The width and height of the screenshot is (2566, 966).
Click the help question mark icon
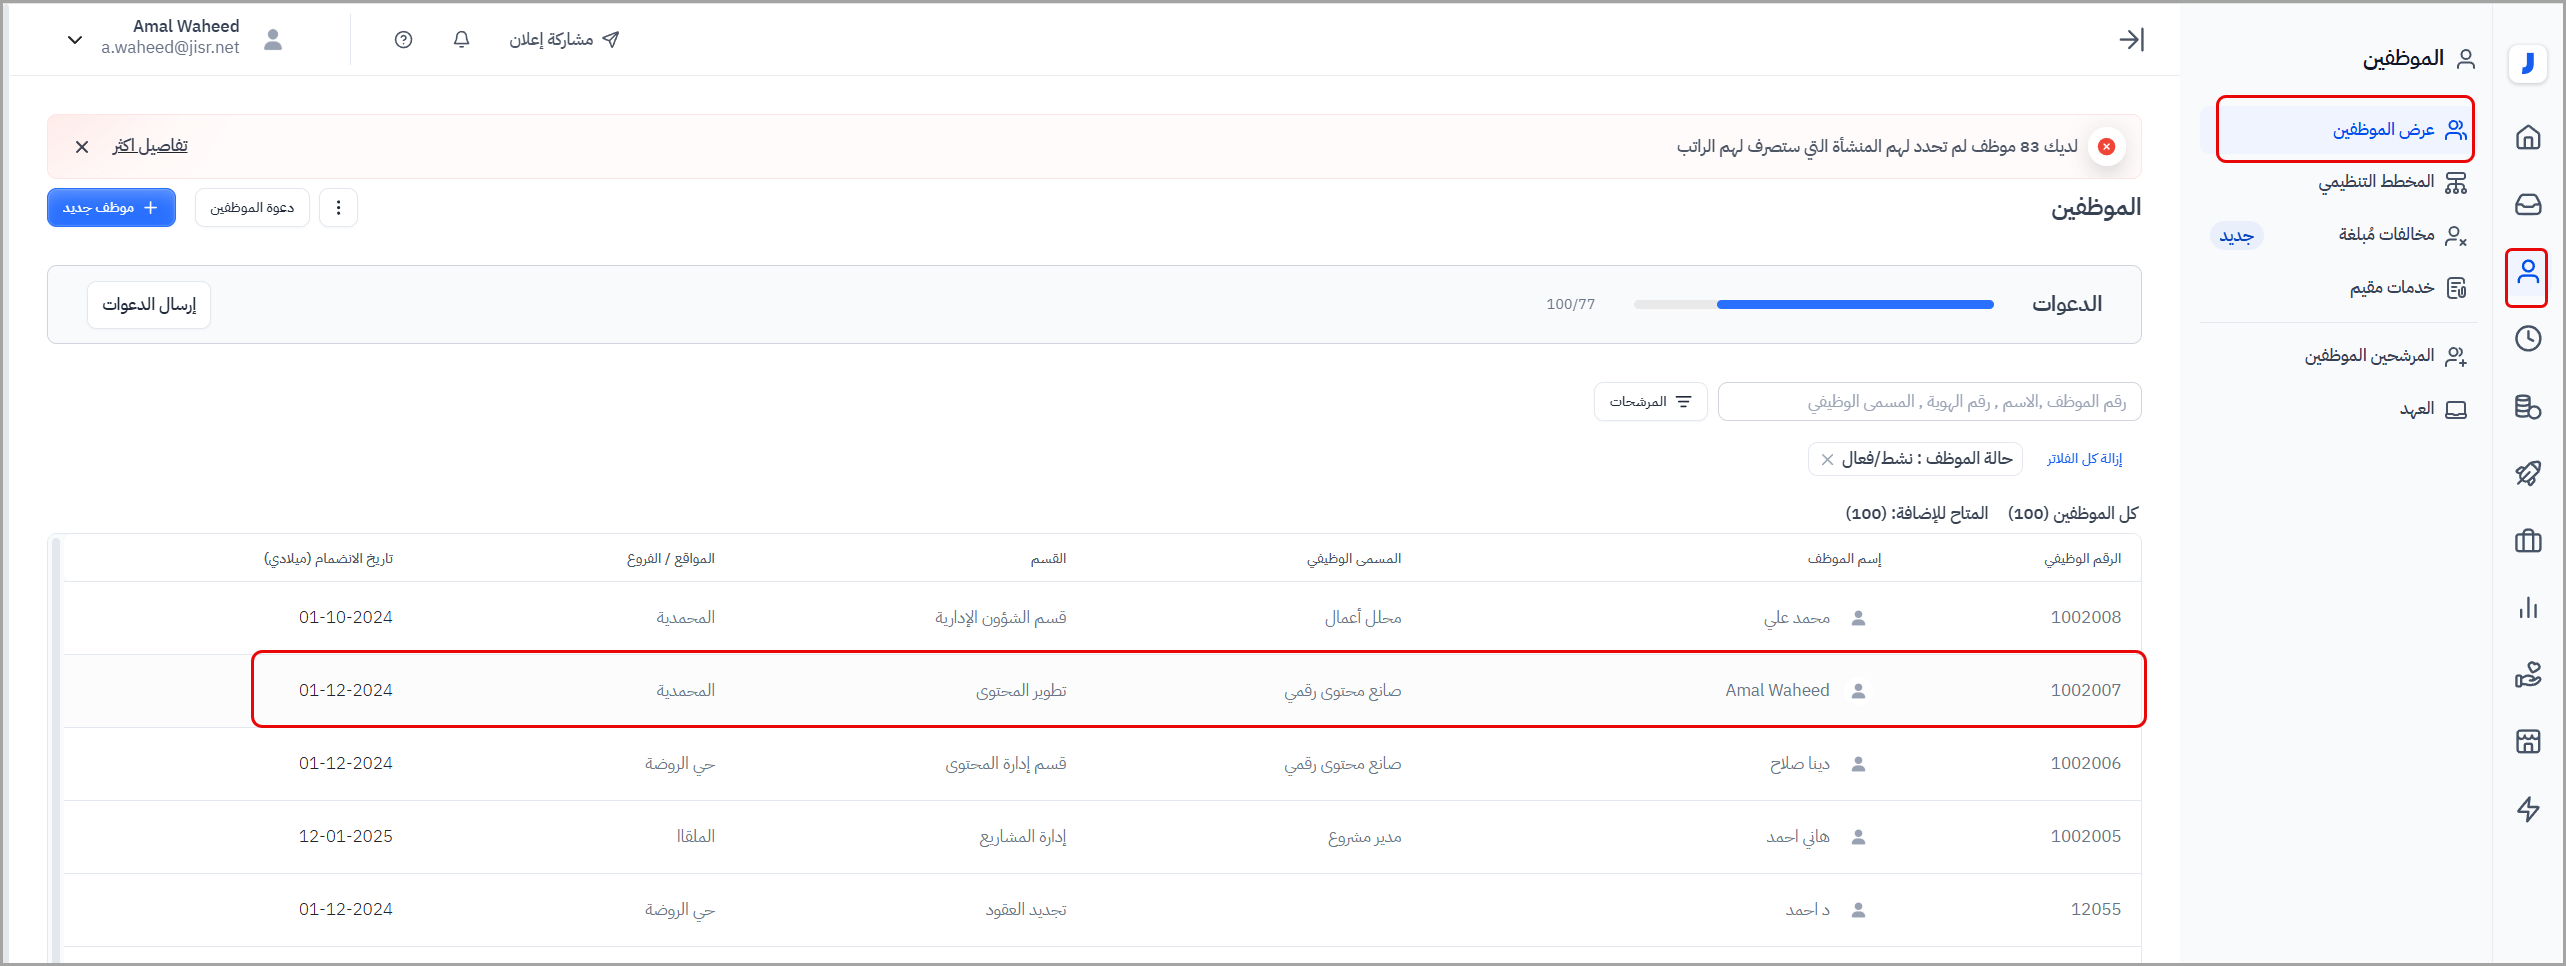click(x=403, y=40)
